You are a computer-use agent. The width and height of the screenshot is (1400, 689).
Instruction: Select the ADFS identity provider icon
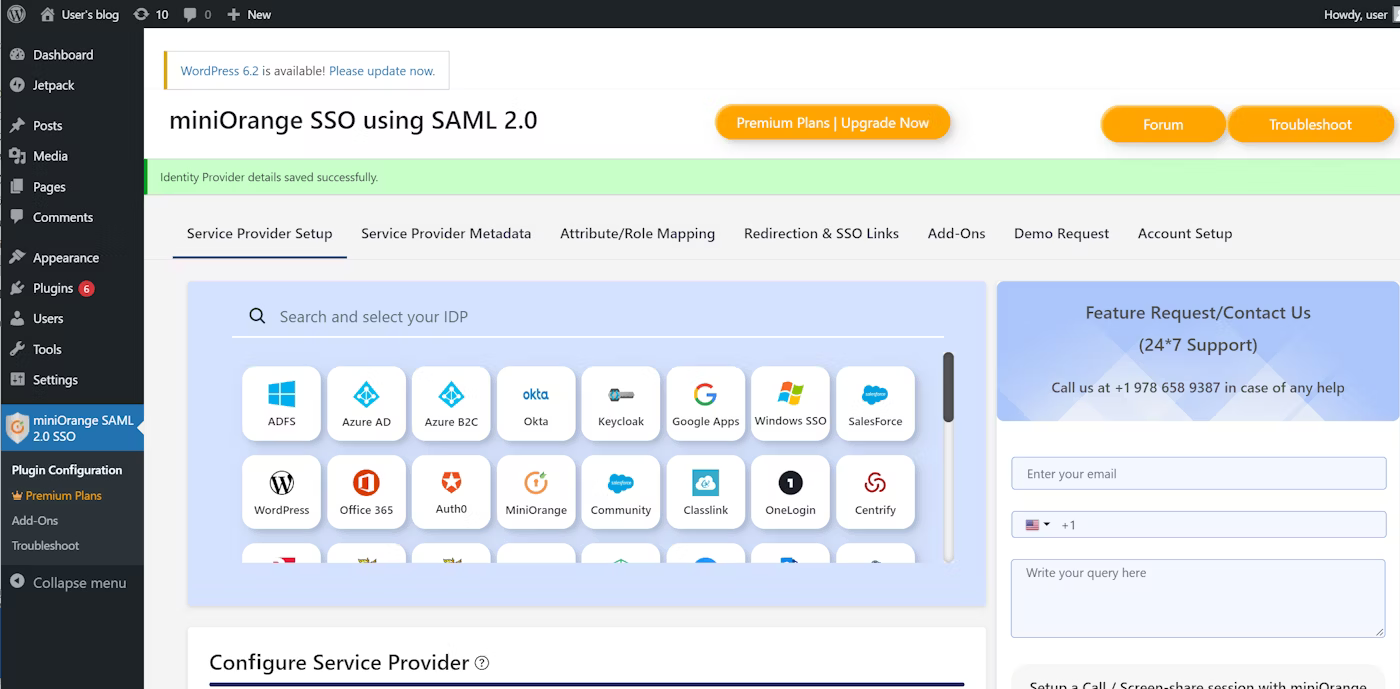[281, 403]
